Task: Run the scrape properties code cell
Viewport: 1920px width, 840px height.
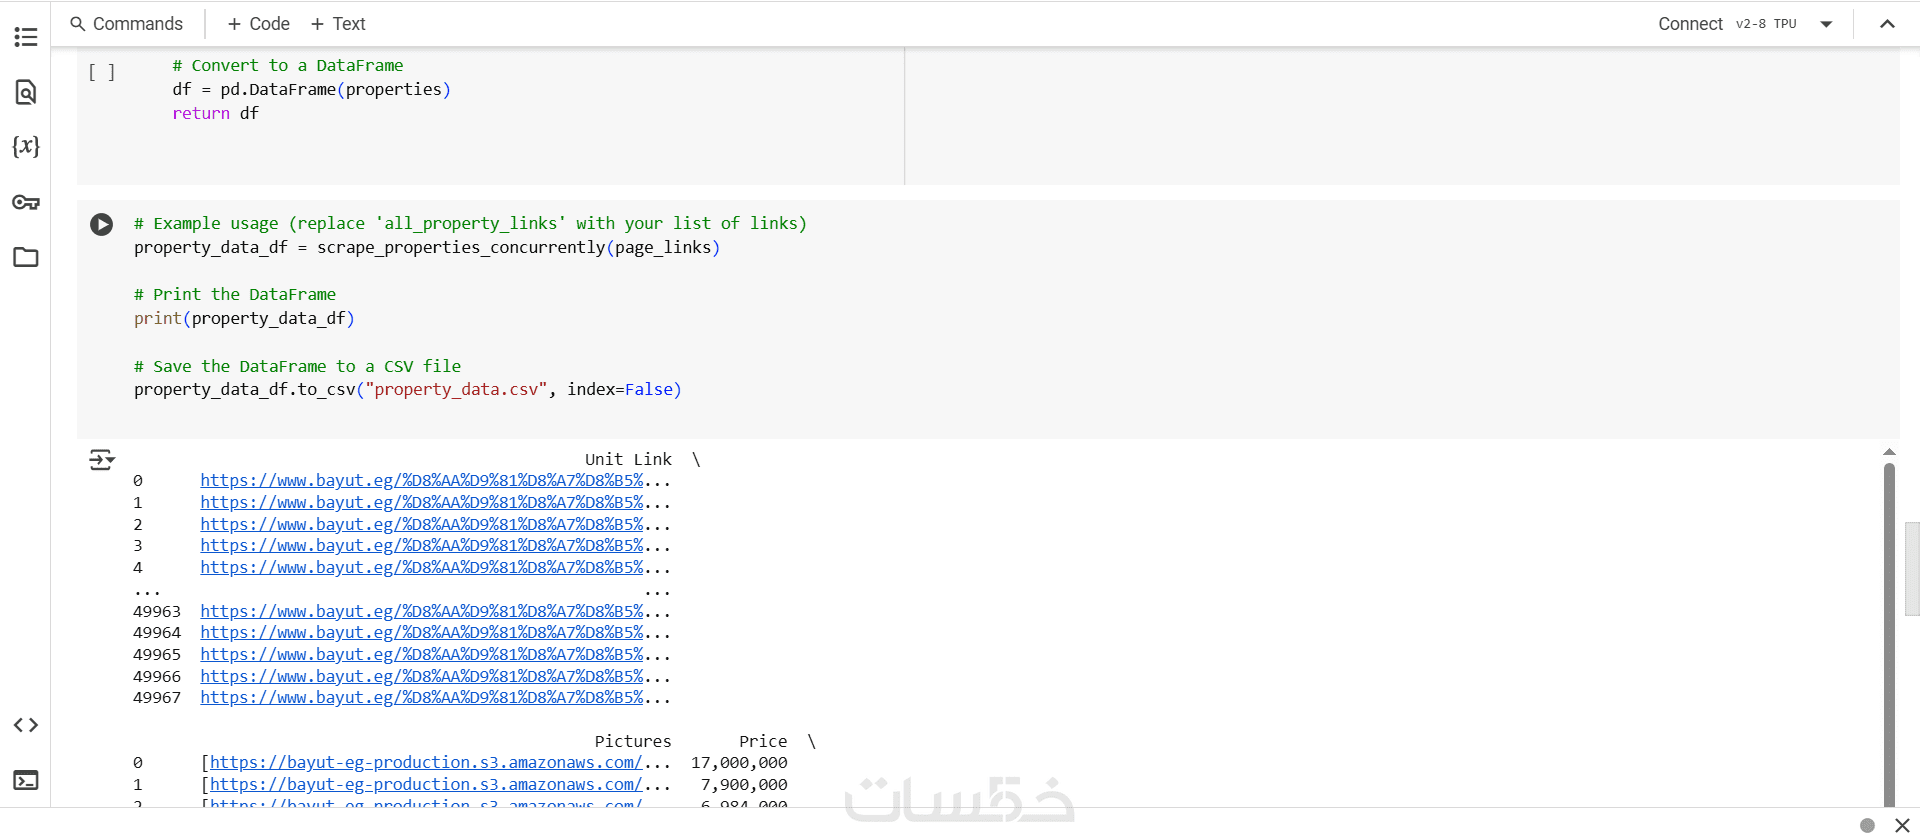Action: [101, 224]
